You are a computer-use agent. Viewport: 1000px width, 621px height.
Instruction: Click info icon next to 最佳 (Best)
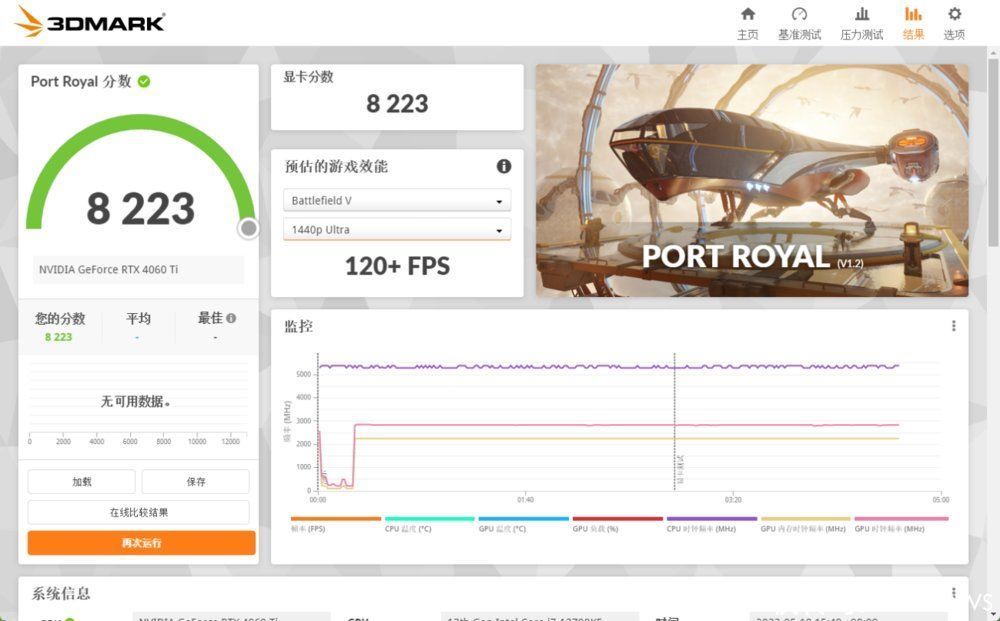click(231, 318)
